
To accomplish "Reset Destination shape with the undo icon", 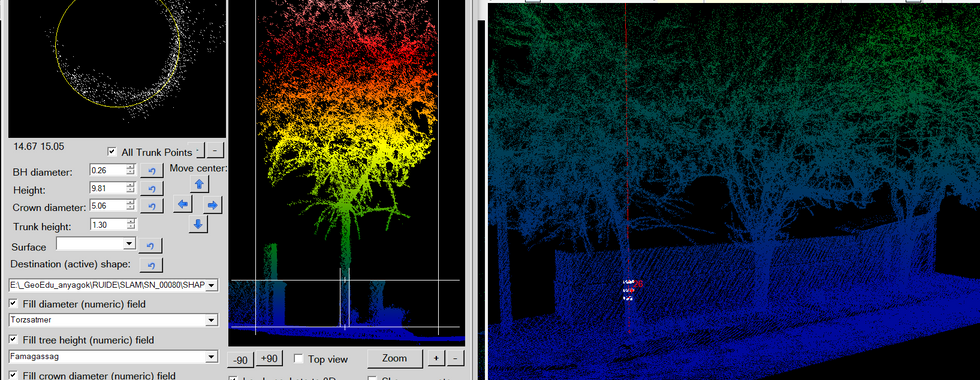I will [x=151, y=265].
